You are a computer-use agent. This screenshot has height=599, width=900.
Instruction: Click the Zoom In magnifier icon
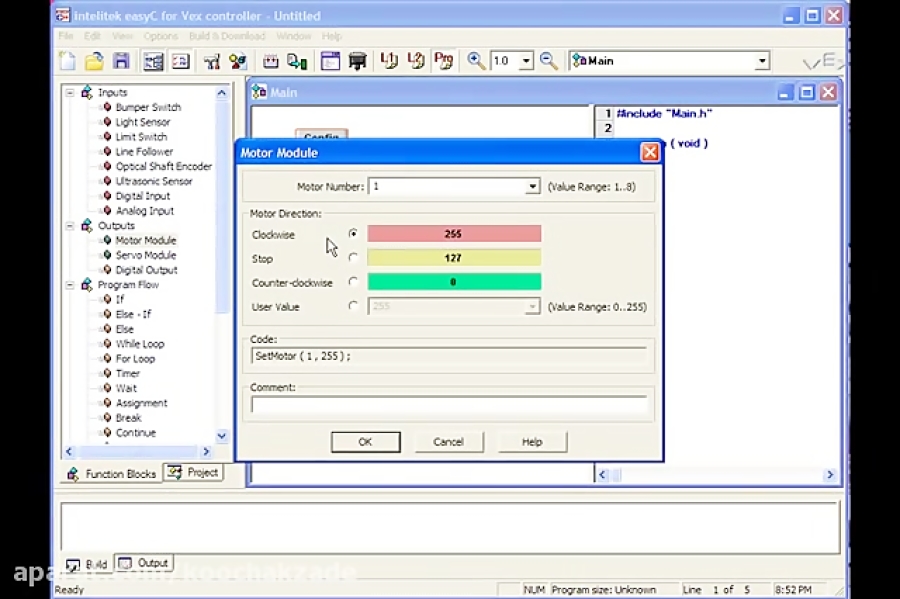(477, 60)
